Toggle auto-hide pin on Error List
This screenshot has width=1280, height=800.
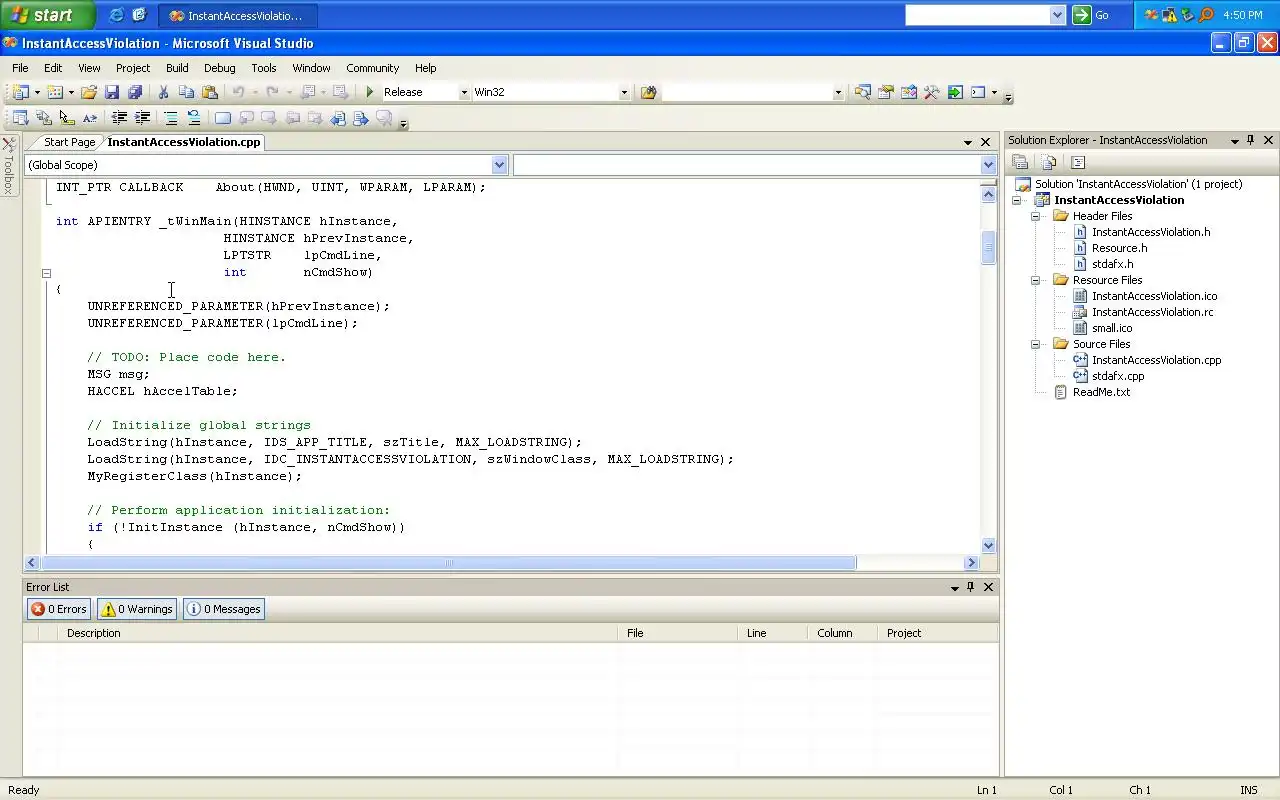pyautogui.click(x=970, y=587)
